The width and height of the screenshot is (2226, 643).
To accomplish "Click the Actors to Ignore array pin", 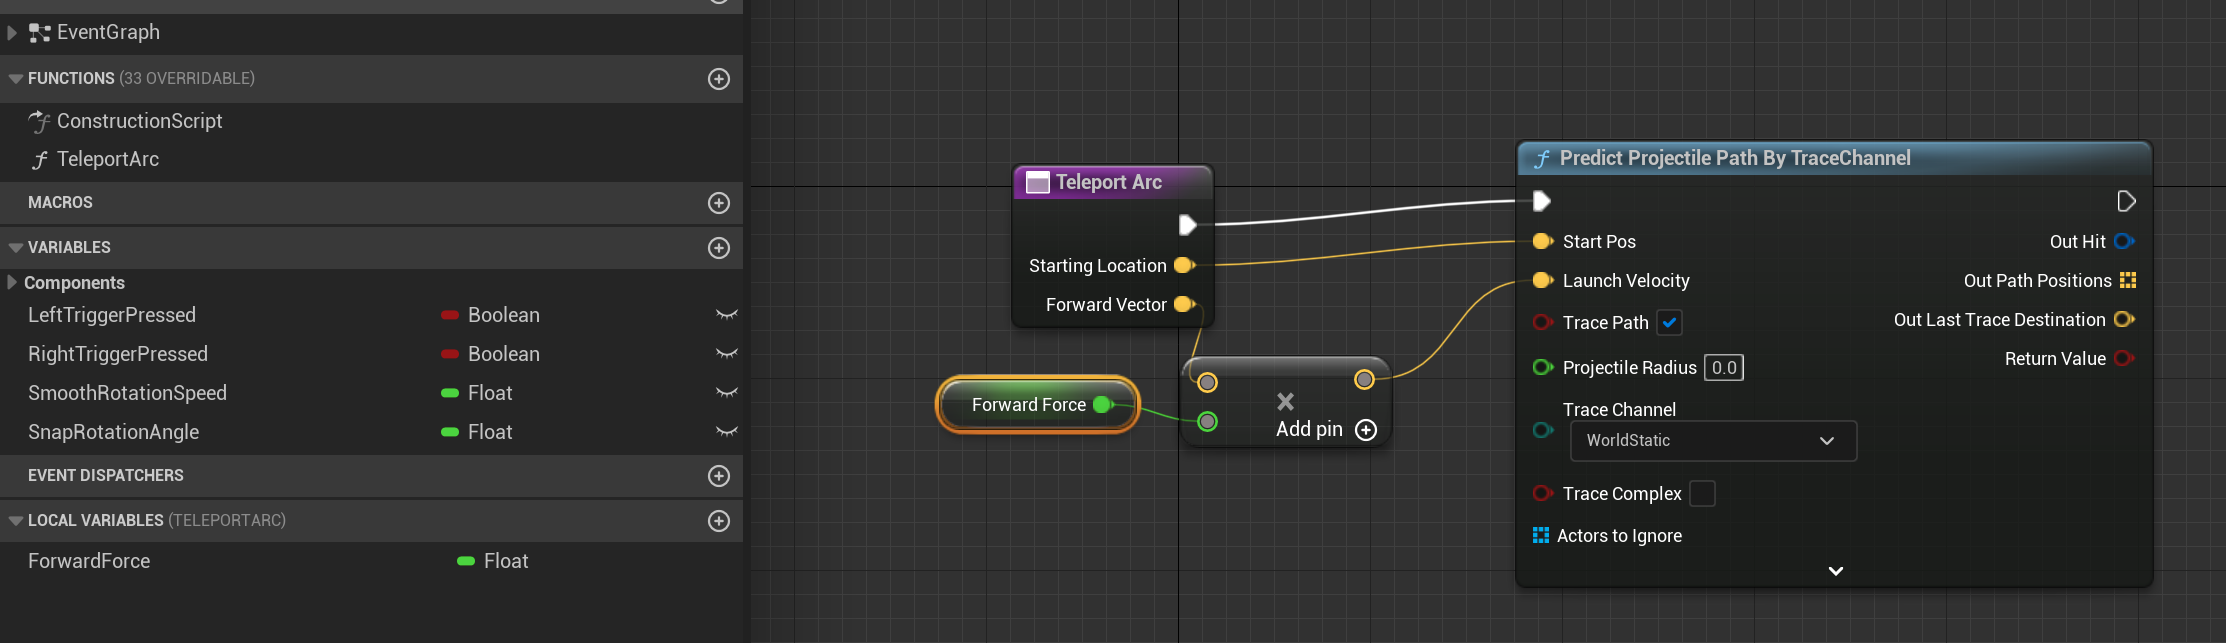I will [1540, 536].
